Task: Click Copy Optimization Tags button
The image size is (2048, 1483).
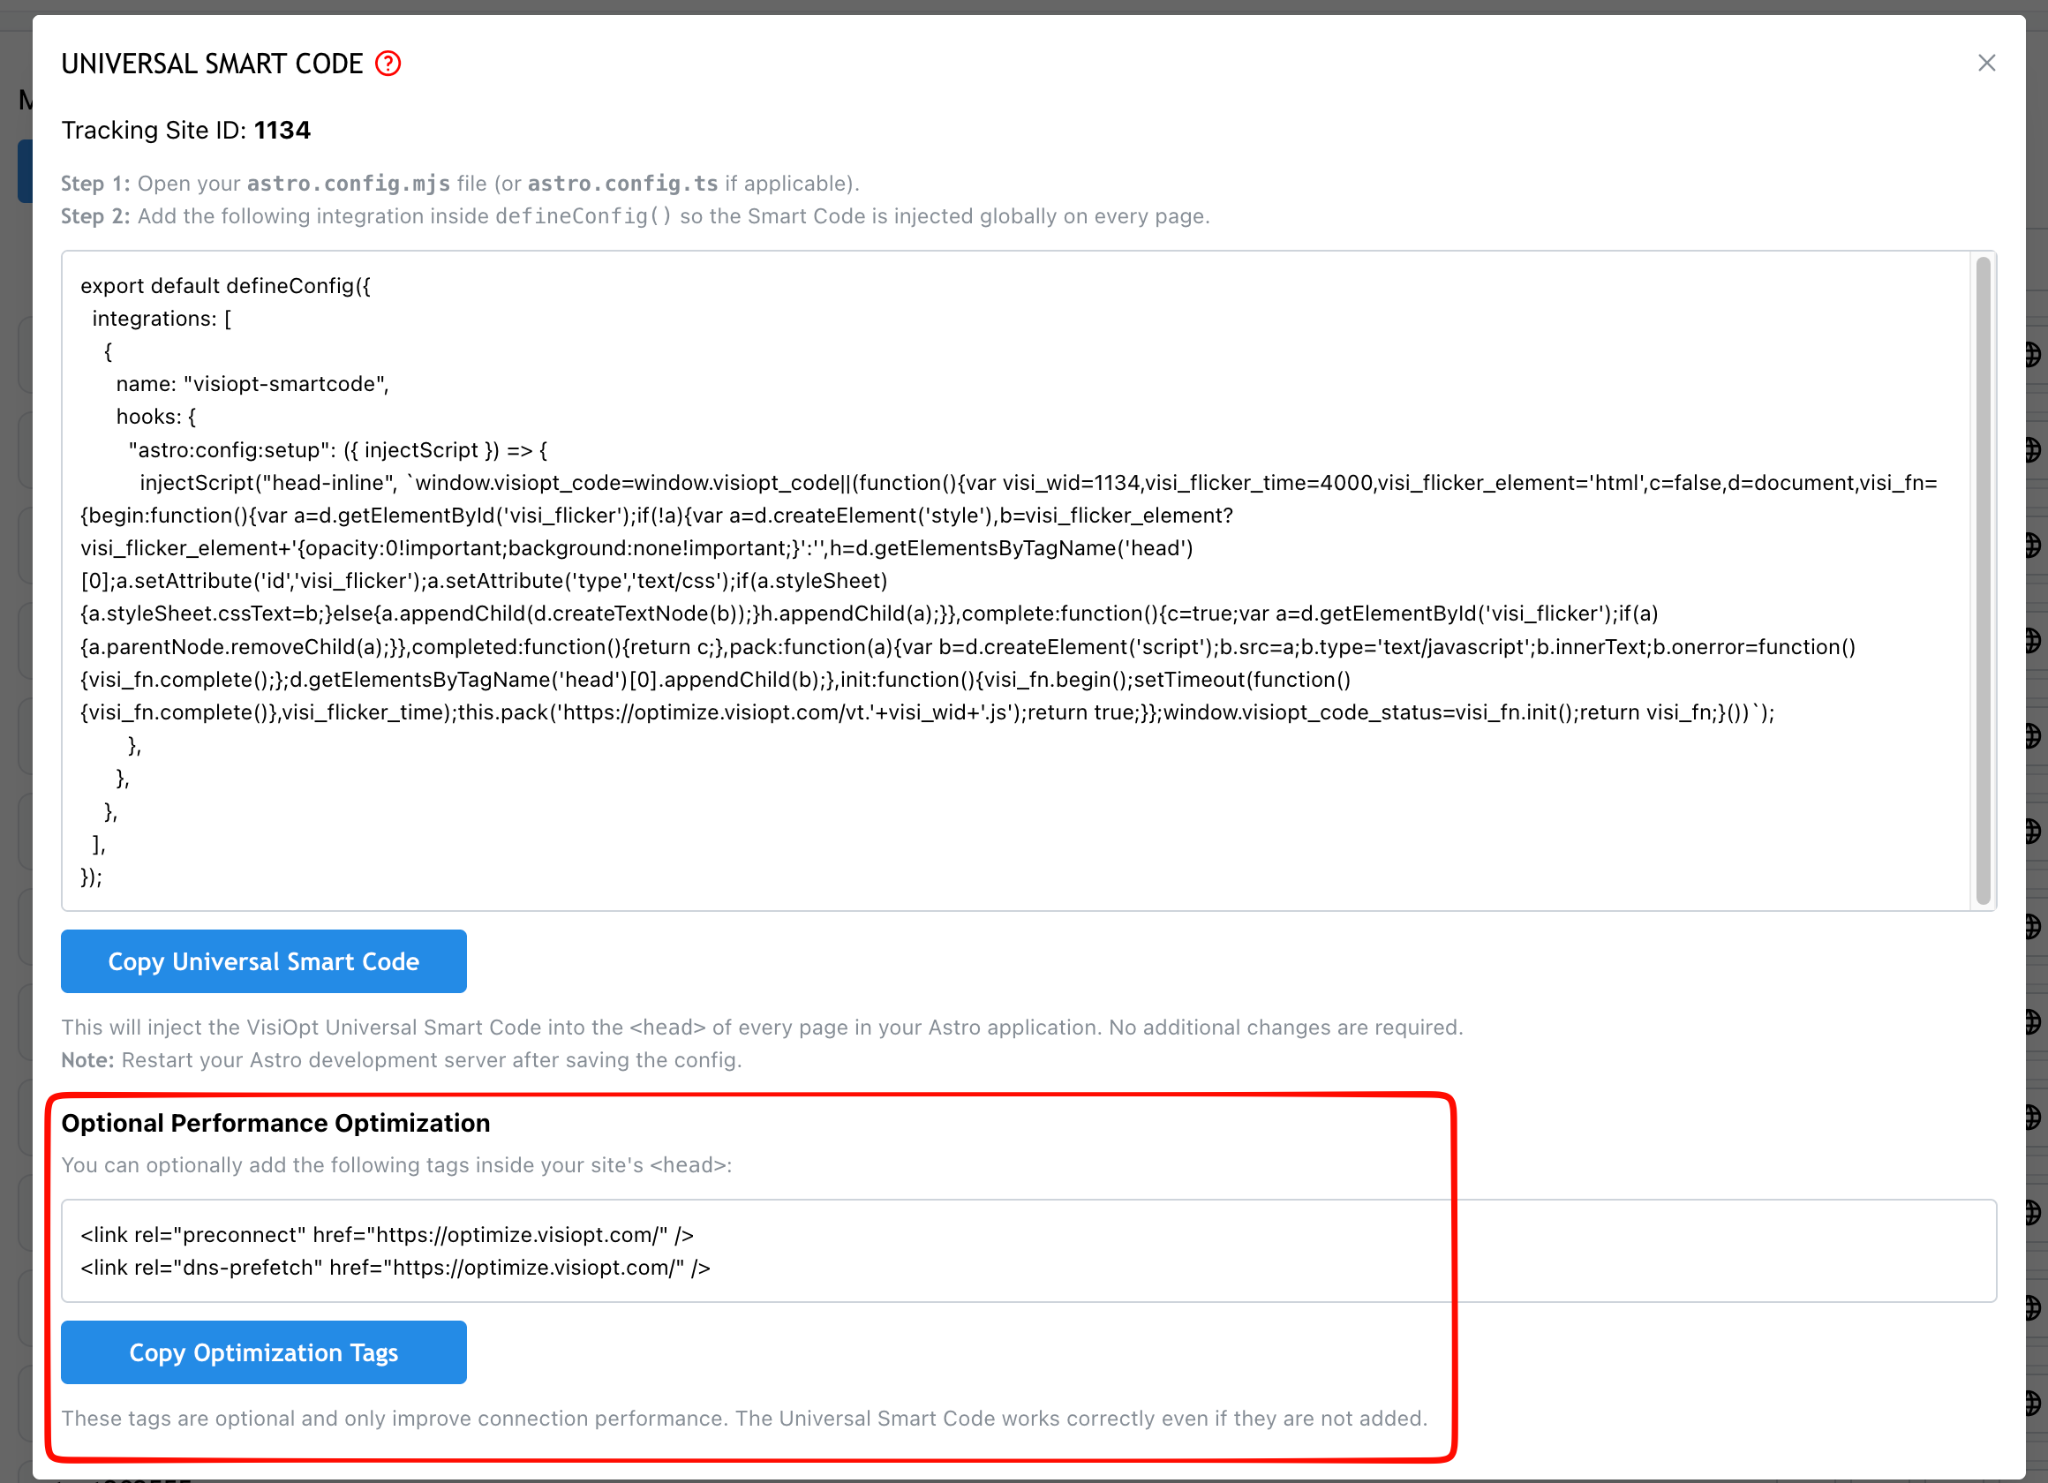Action: tap(264, 1352)
